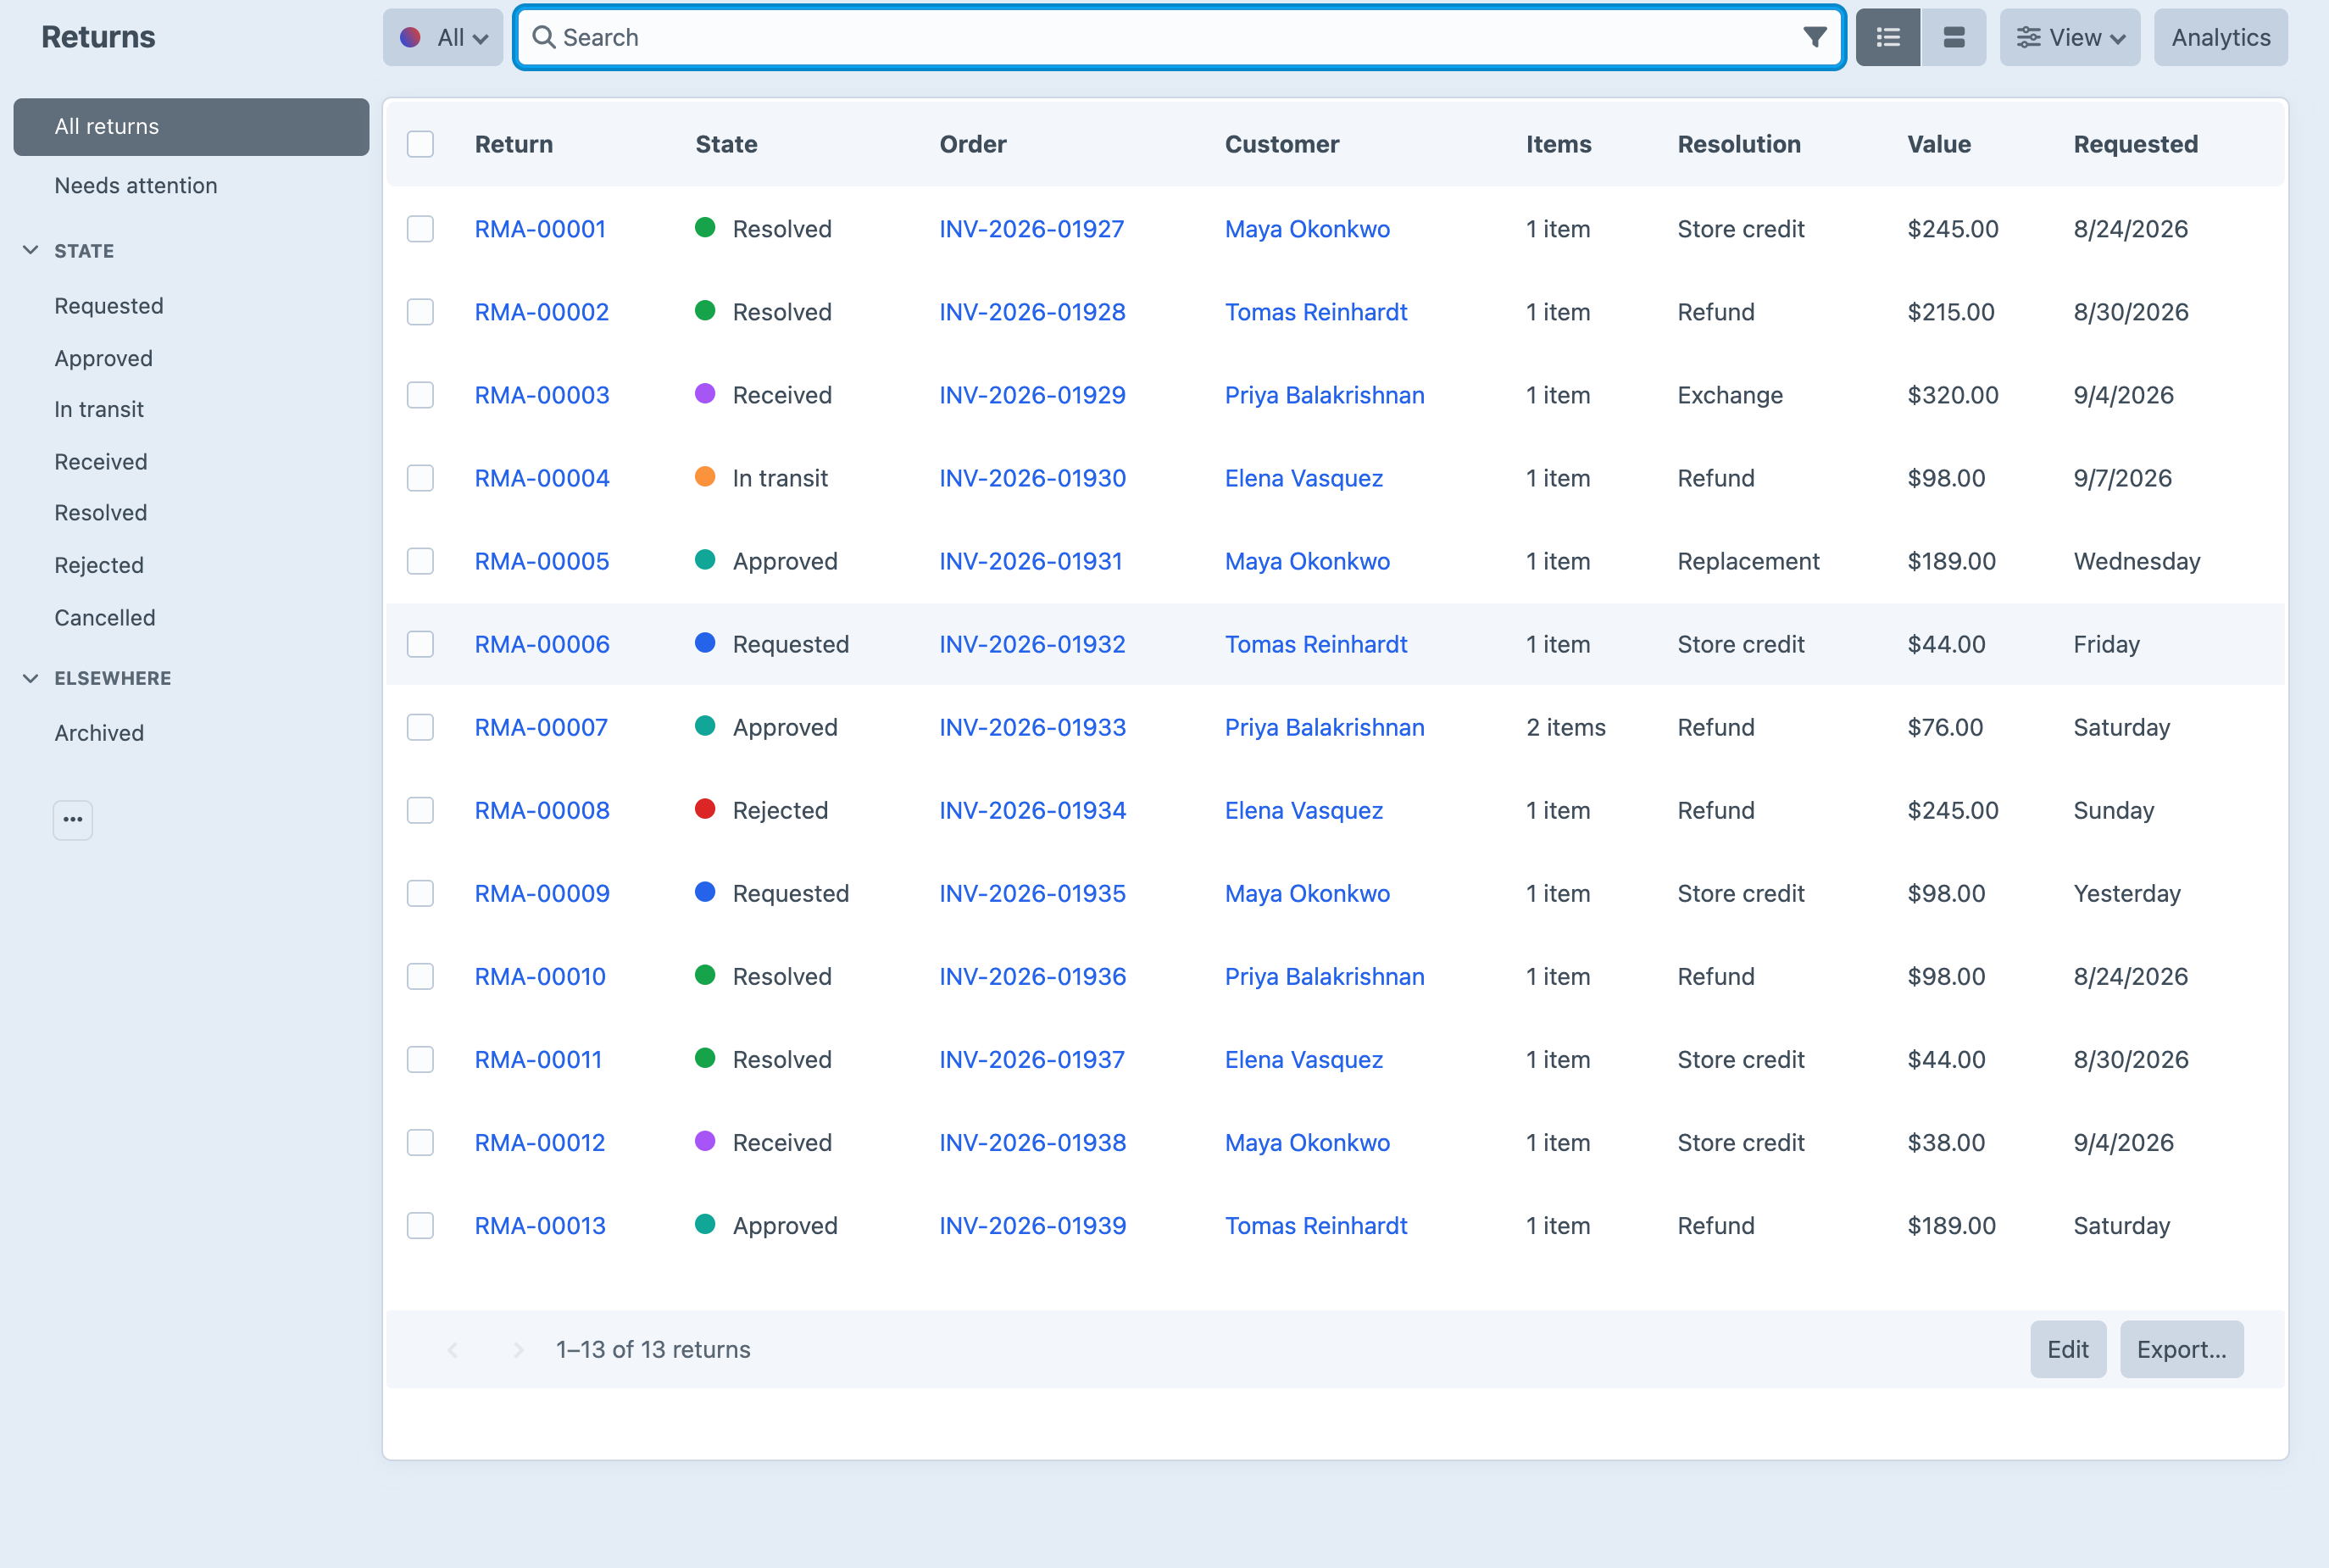Open order INV-2026-01934

click(x=1033, y=810)
